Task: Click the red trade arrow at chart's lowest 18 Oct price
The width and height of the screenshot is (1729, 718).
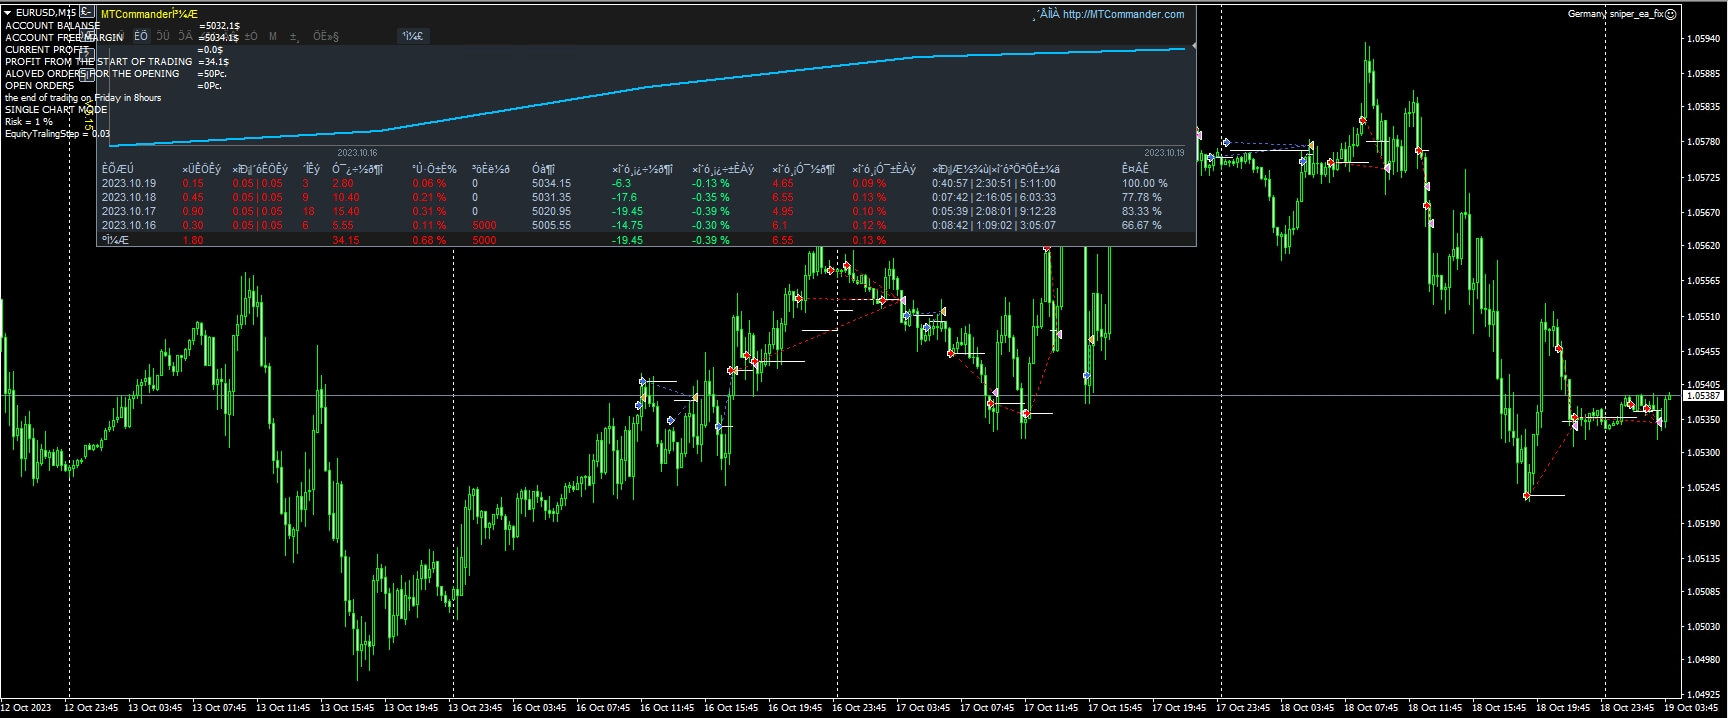Action: point(1527,496)
